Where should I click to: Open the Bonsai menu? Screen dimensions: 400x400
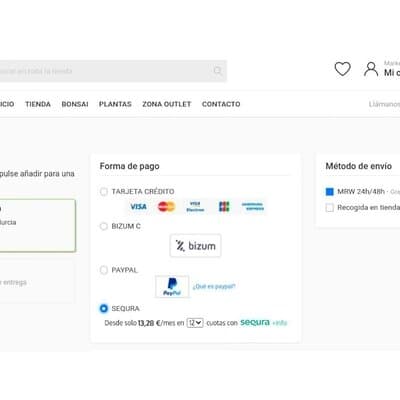tap(75, 104)
